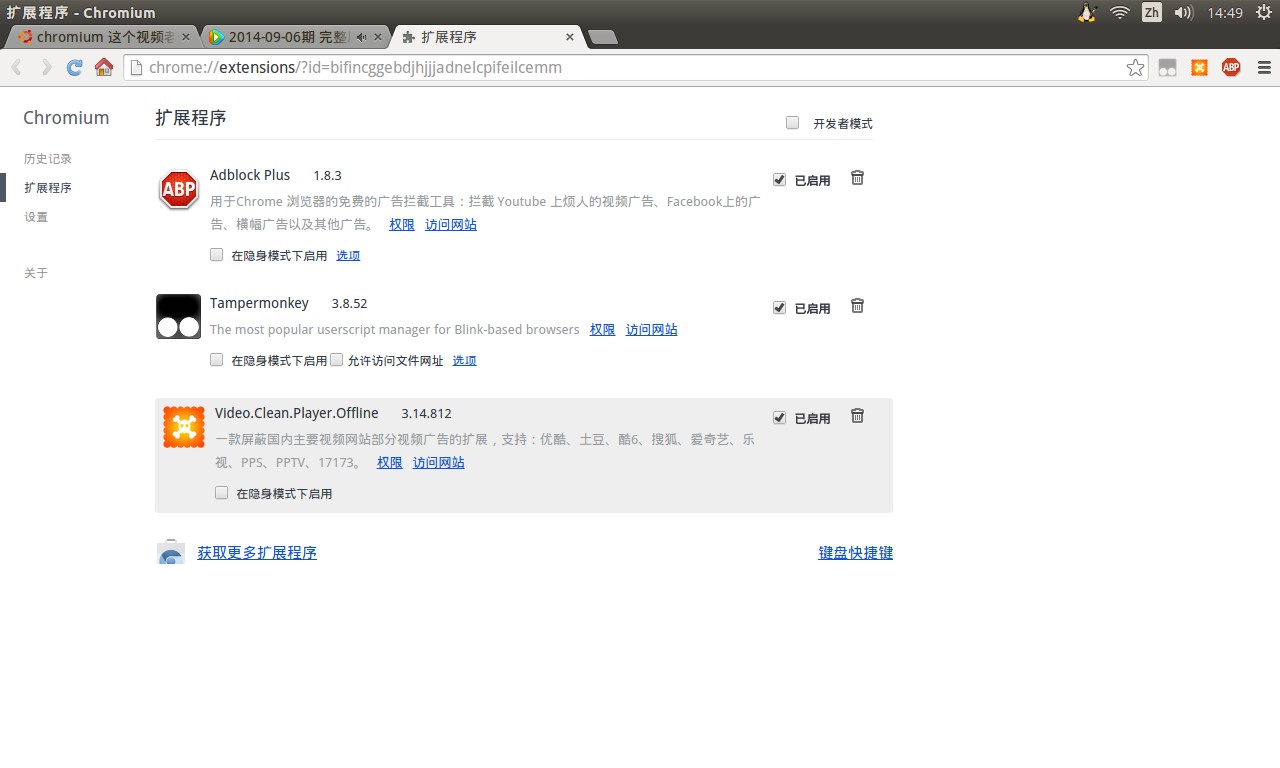Viewport: 1280px width, 768px height.
Task: Open a new tab
Action: click(x=602, y=38)
